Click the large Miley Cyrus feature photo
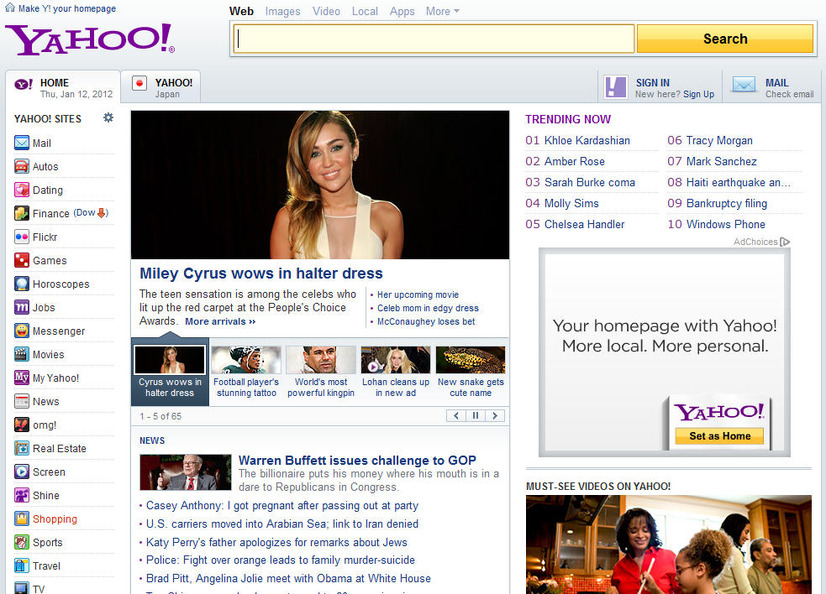The height and width of the screenshot is (594, 826). tap(320, 185)
